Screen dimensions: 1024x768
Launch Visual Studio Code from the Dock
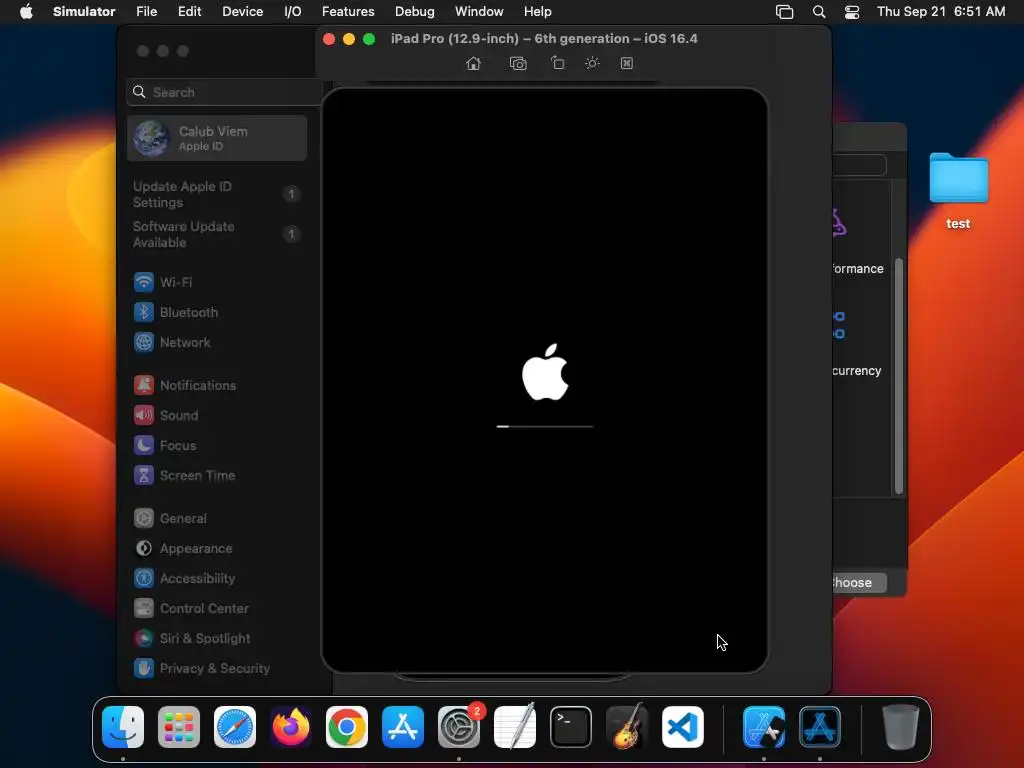click(683, 727)
